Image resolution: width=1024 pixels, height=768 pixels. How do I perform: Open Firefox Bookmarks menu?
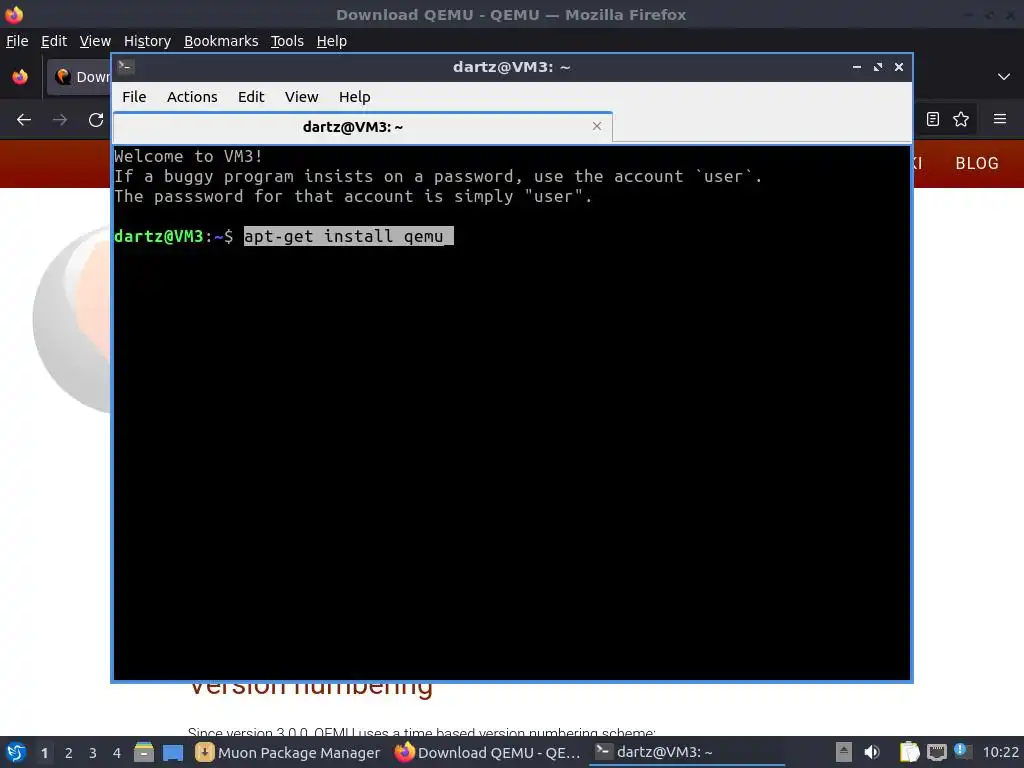pos(221,41)
